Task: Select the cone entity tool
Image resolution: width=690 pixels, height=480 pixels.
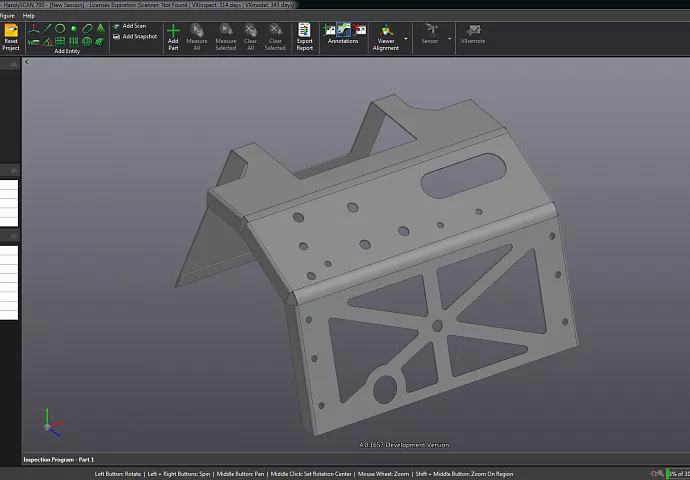Action: [100, 28]
